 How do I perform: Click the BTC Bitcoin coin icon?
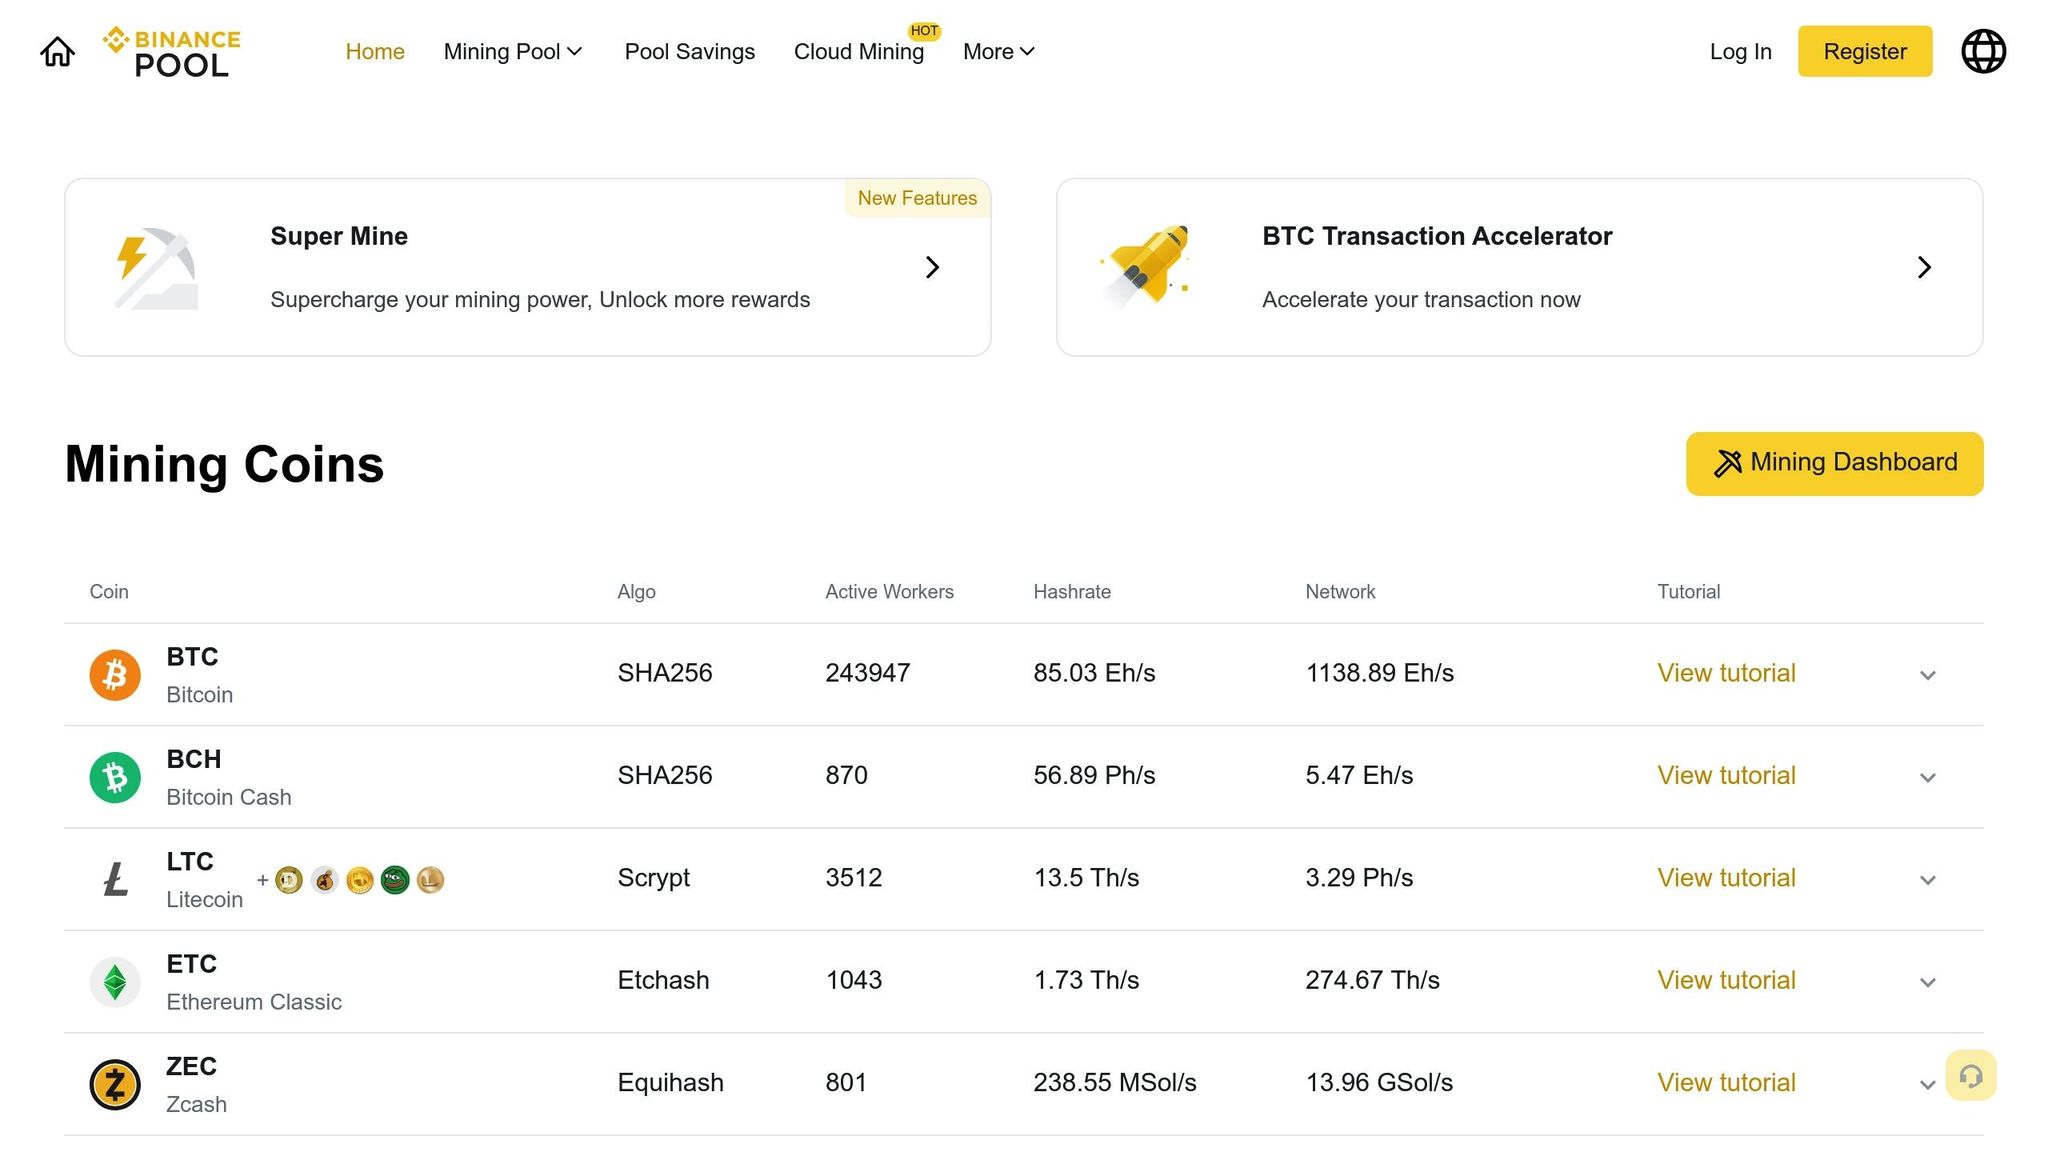pyautogui.click(x=114, y=674)
